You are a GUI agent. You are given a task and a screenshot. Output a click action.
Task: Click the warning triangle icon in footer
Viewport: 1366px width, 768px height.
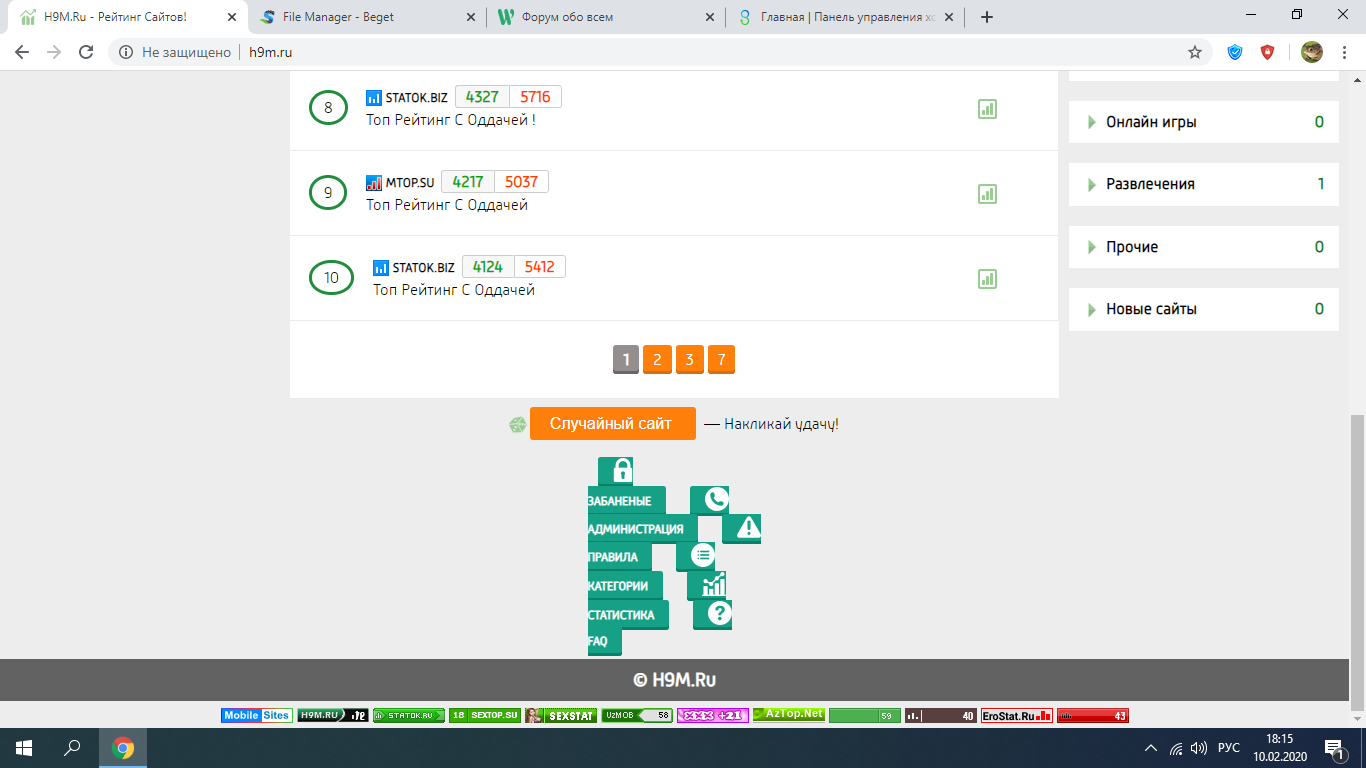click(x=741, y=528)
